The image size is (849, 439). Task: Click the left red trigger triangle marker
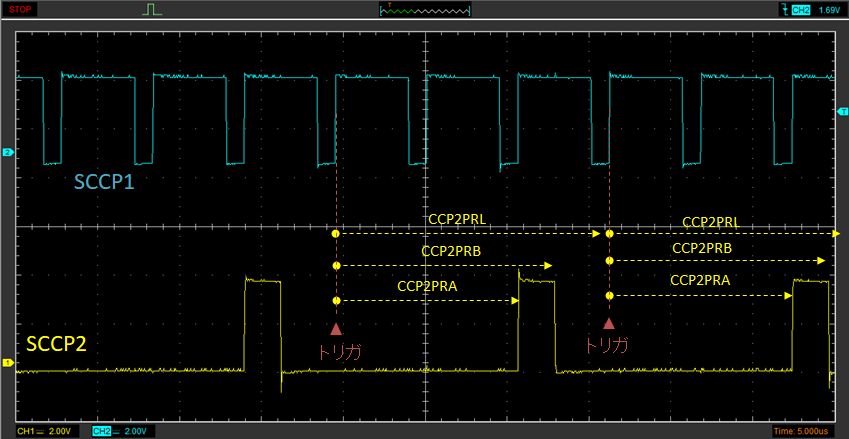[x=336, y=328]
